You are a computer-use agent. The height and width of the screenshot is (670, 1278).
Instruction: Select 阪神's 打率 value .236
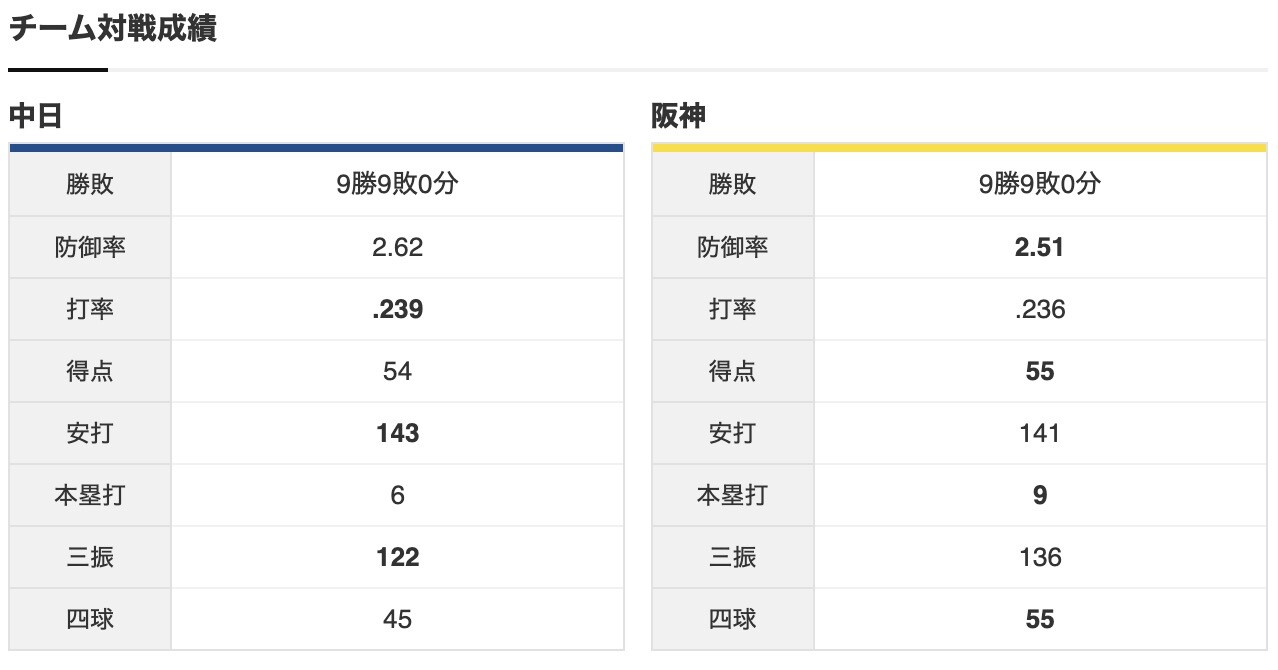(1040, 309)
